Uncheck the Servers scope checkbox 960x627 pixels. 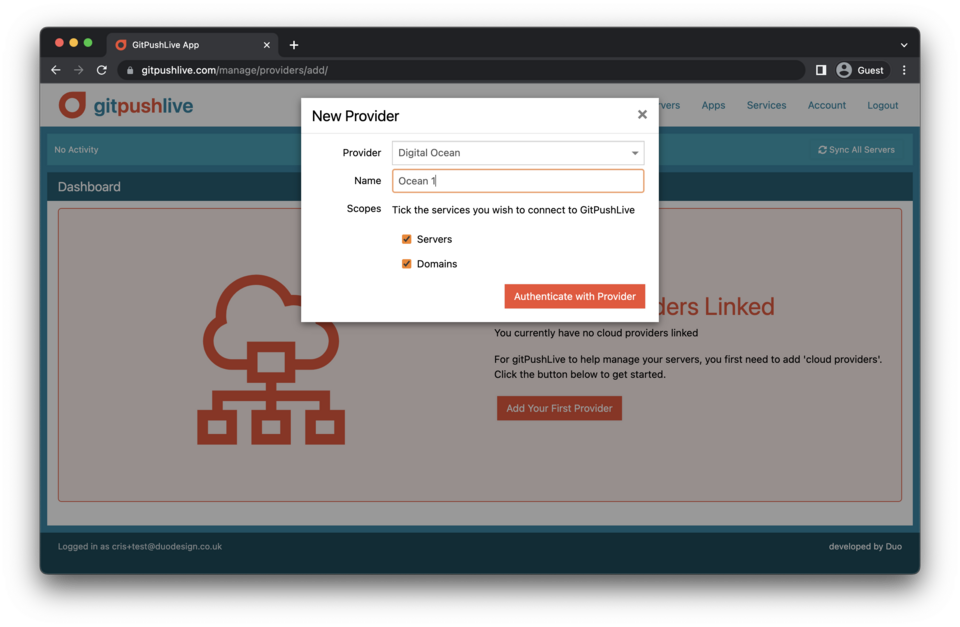pyautogui.click(x=407, y=239)
